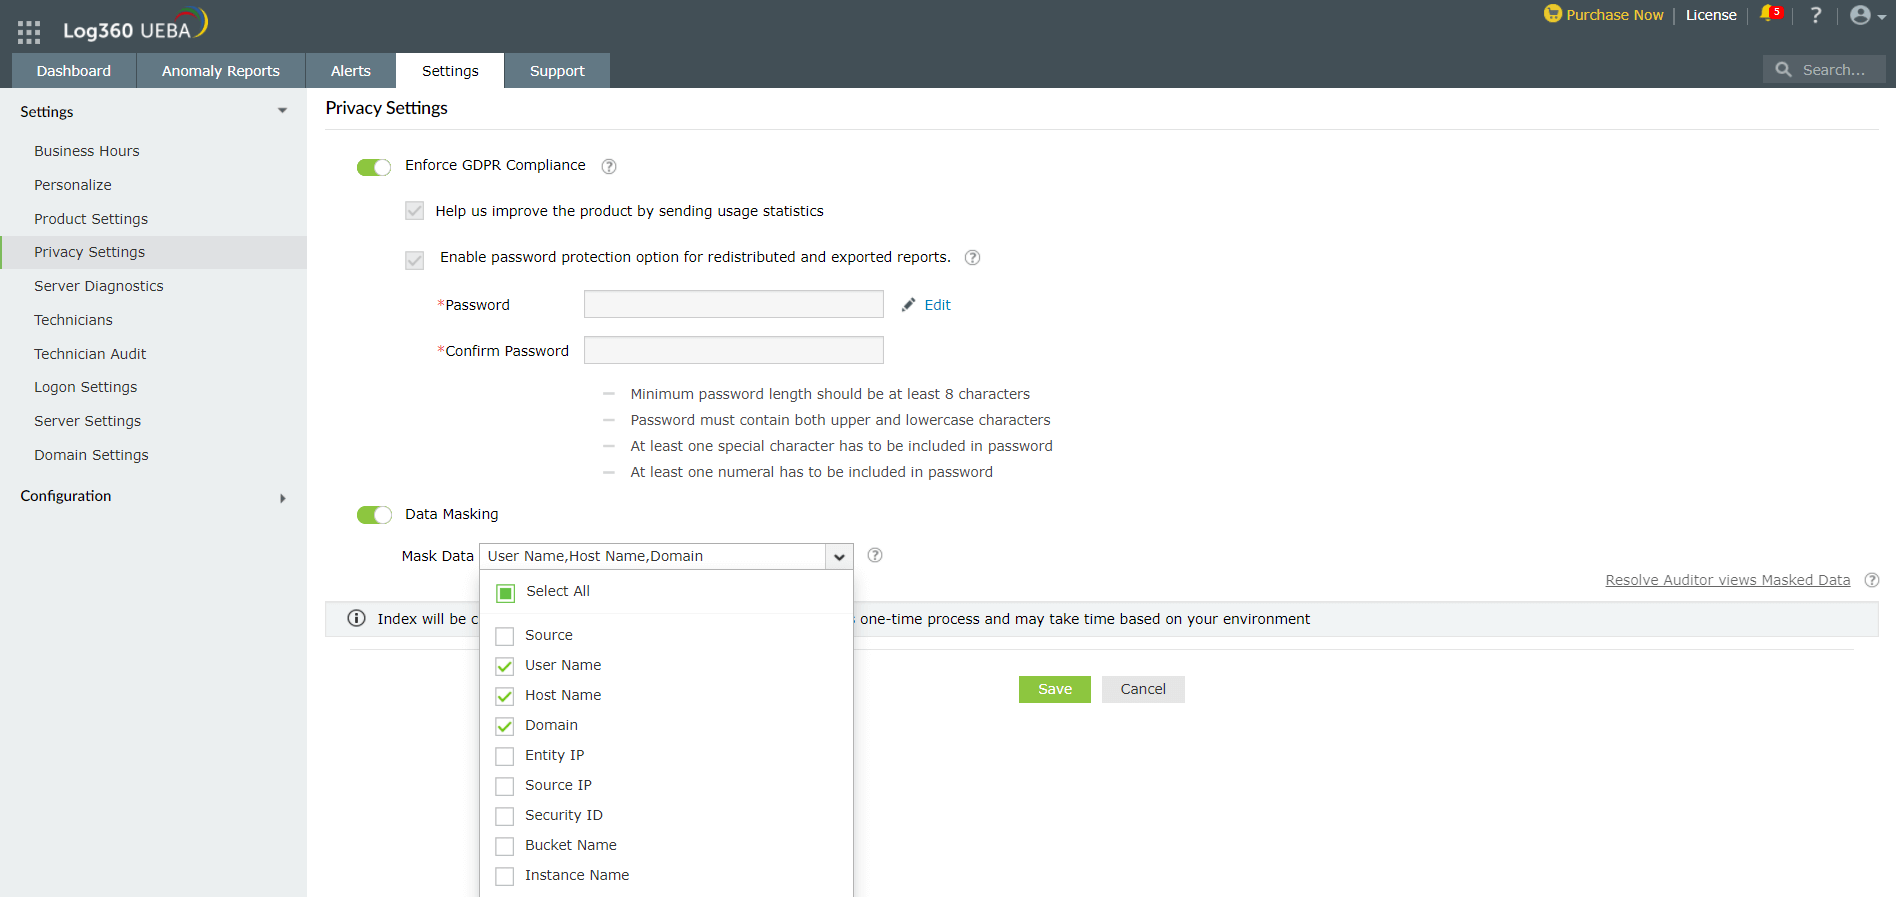The image size is (1896, 897).
Task: Uncheck the Host Name checkbox
Action: point(505,696)
